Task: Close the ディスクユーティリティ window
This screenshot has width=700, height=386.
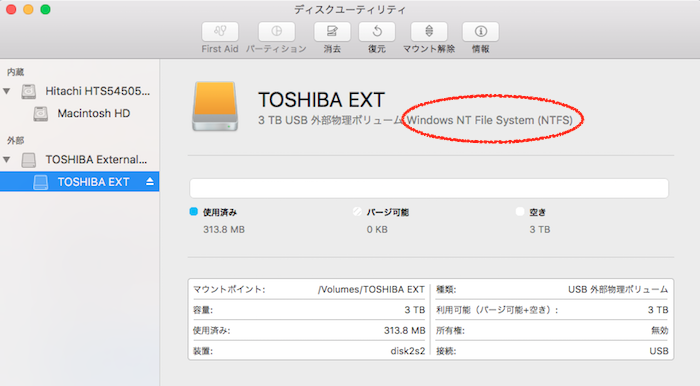Action: (x=11, y=9)
